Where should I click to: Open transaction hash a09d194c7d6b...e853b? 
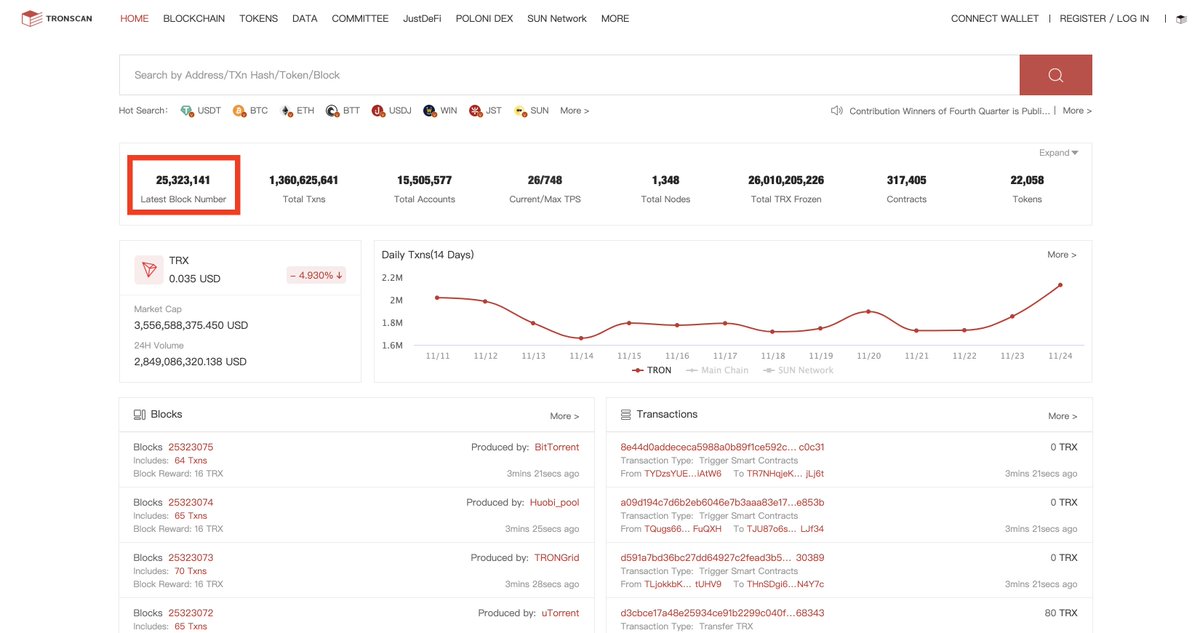722,502
